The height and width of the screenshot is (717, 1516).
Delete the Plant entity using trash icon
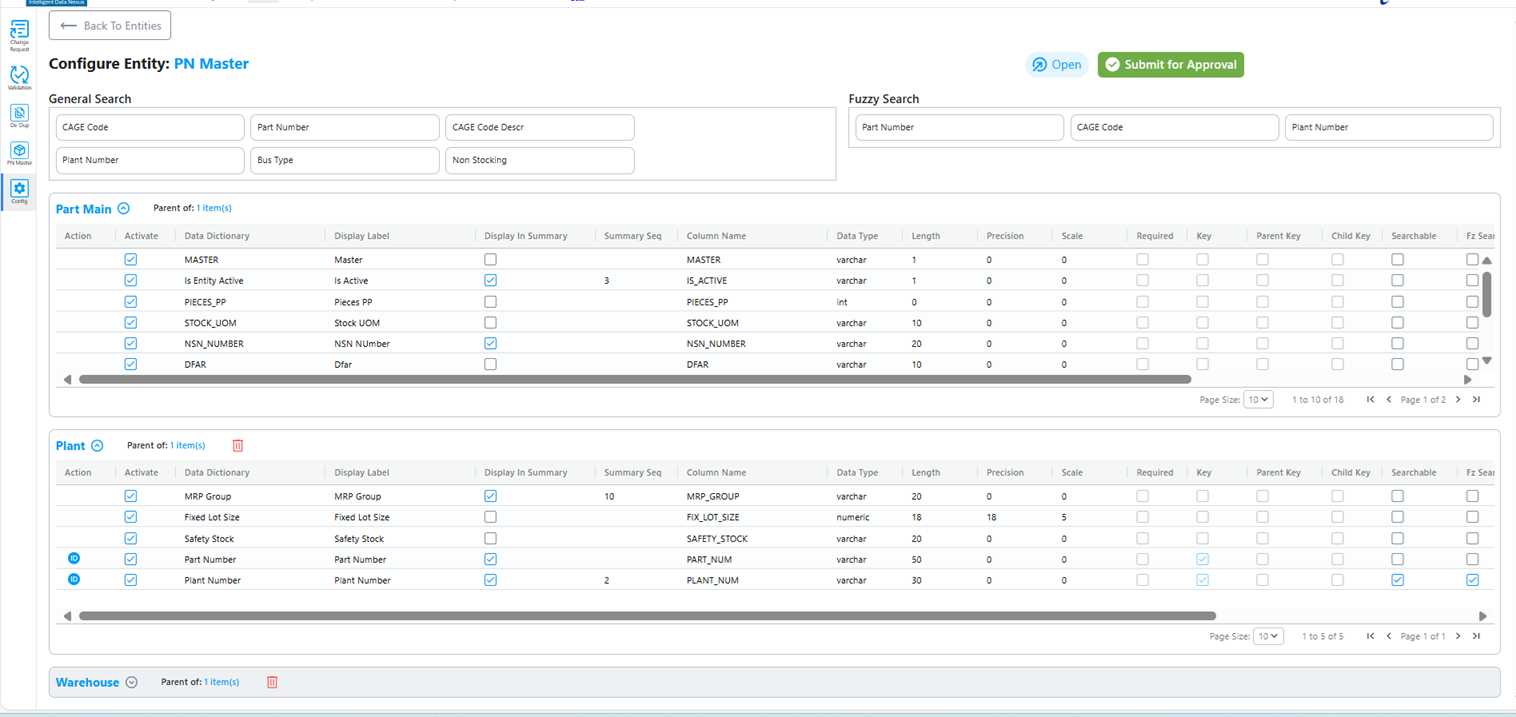[238, 446]
